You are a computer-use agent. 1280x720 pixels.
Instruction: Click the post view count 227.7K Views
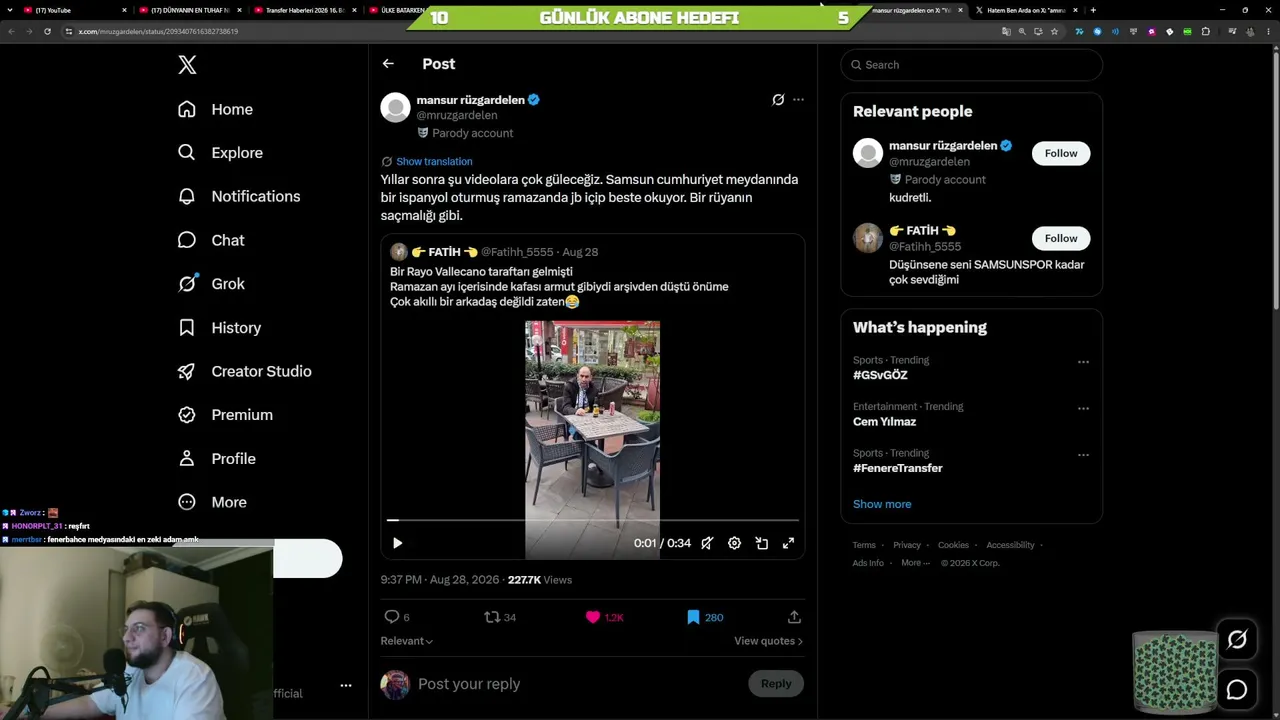[540, 580]
